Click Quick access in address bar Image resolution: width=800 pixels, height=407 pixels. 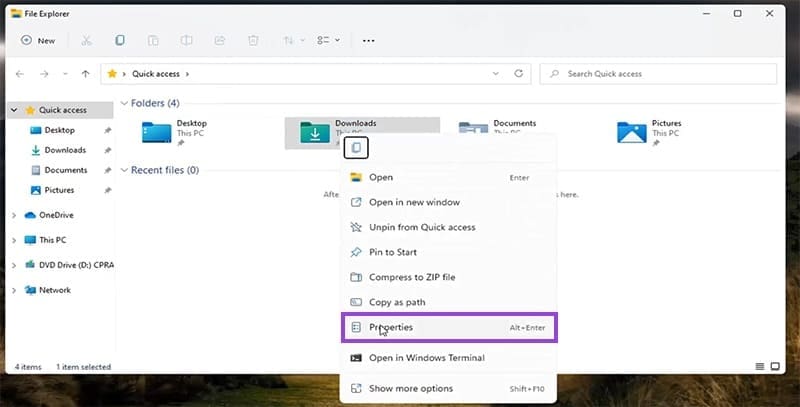[156, 74]
